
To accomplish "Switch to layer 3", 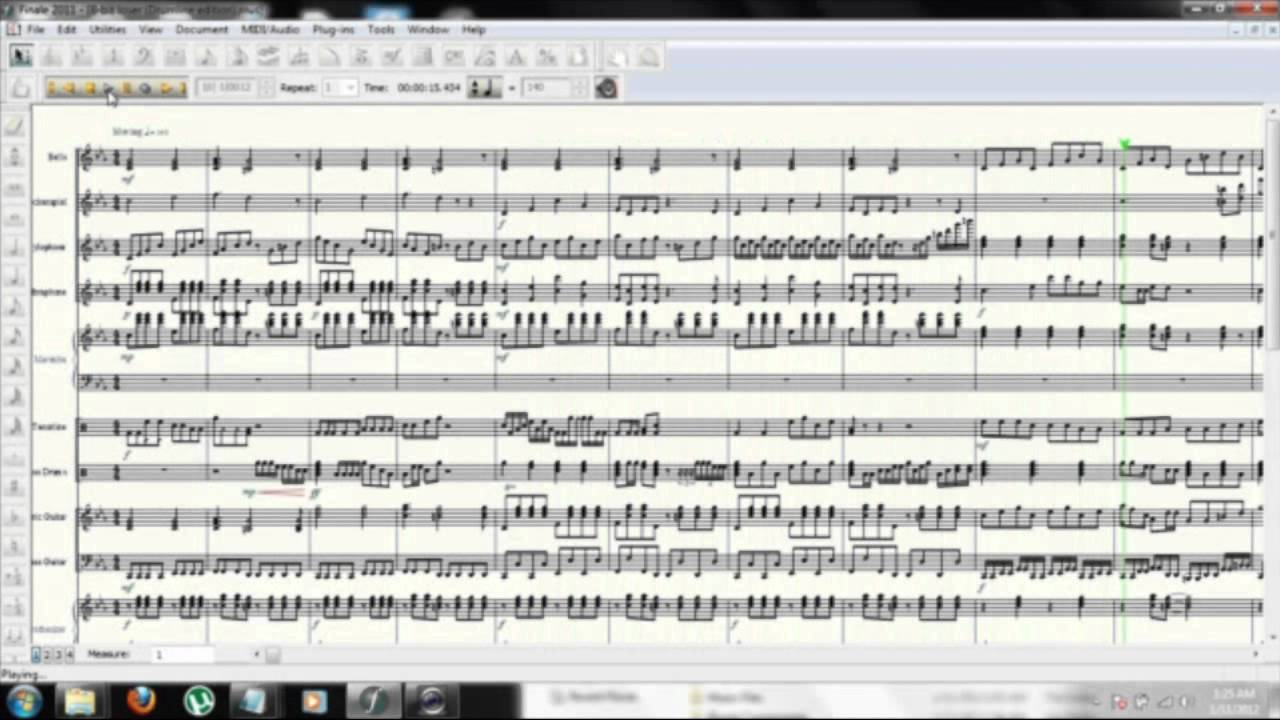I will [x=58, y=655].
